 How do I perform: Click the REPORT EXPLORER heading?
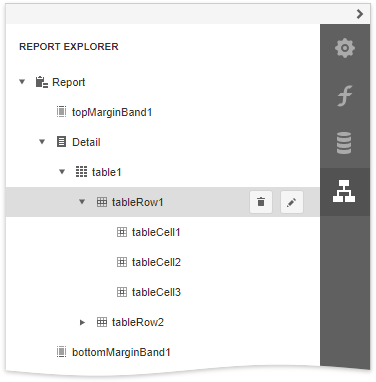pyautogui.click(x=69, y=47)
